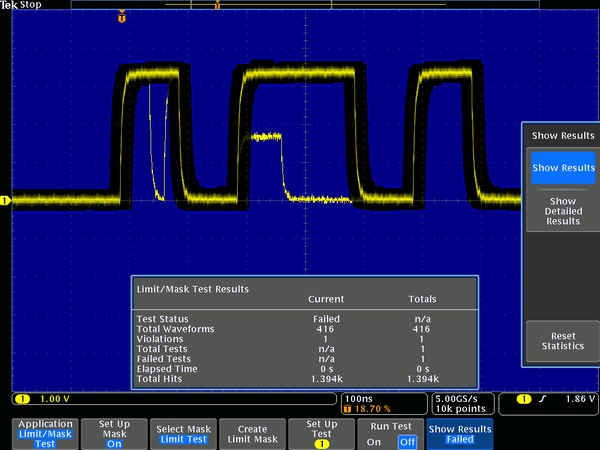Click the channel 1 badge showing 1.00 V
Image resolution: width=600 pixels, height=450 pixels.
(x=40, y=400)
